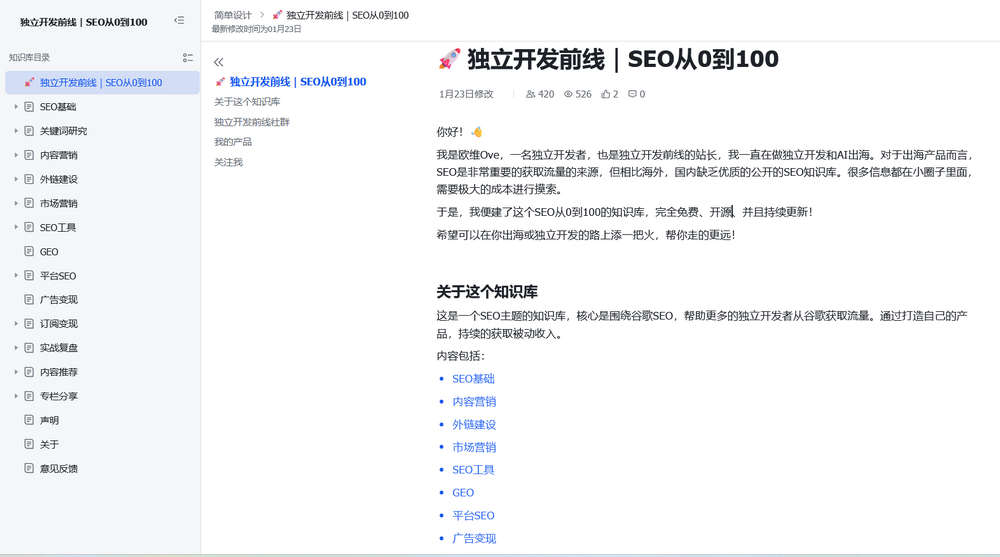Viewport: 1000px width, 557px height.
Task: Click the comment icon showing 0
Action: coord(632,94)
